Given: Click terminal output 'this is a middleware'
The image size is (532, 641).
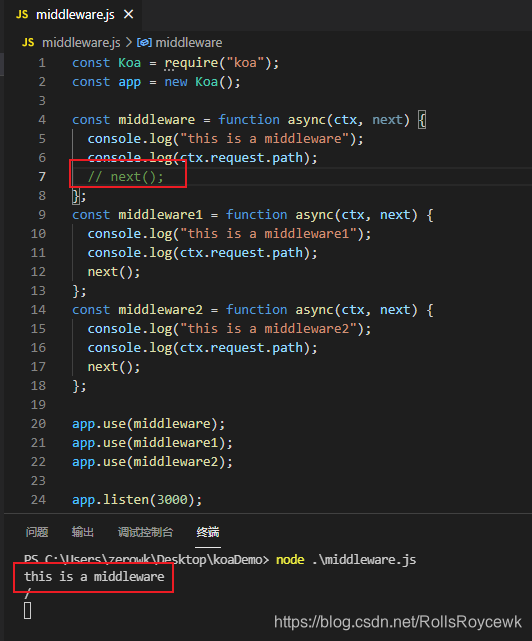Looking at the screenshot, I should tap(94, 576).
